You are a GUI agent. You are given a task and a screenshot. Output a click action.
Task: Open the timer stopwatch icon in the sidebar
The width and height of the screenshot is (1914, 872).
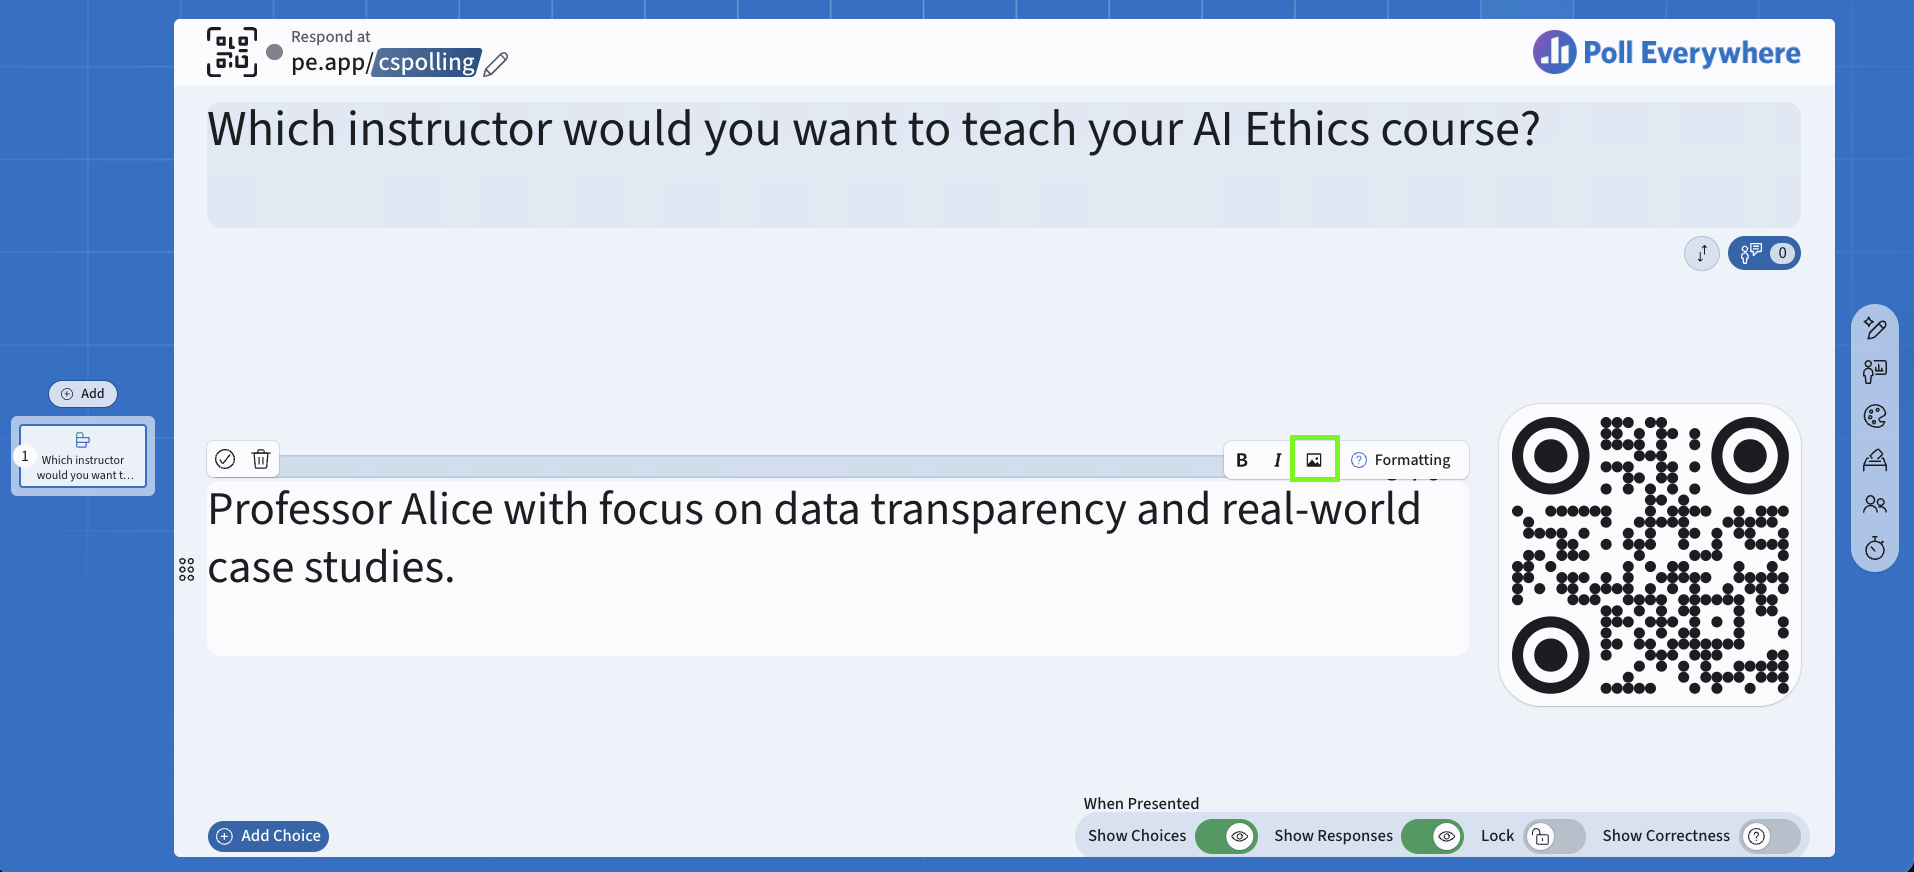click(x=1875, y=548)
